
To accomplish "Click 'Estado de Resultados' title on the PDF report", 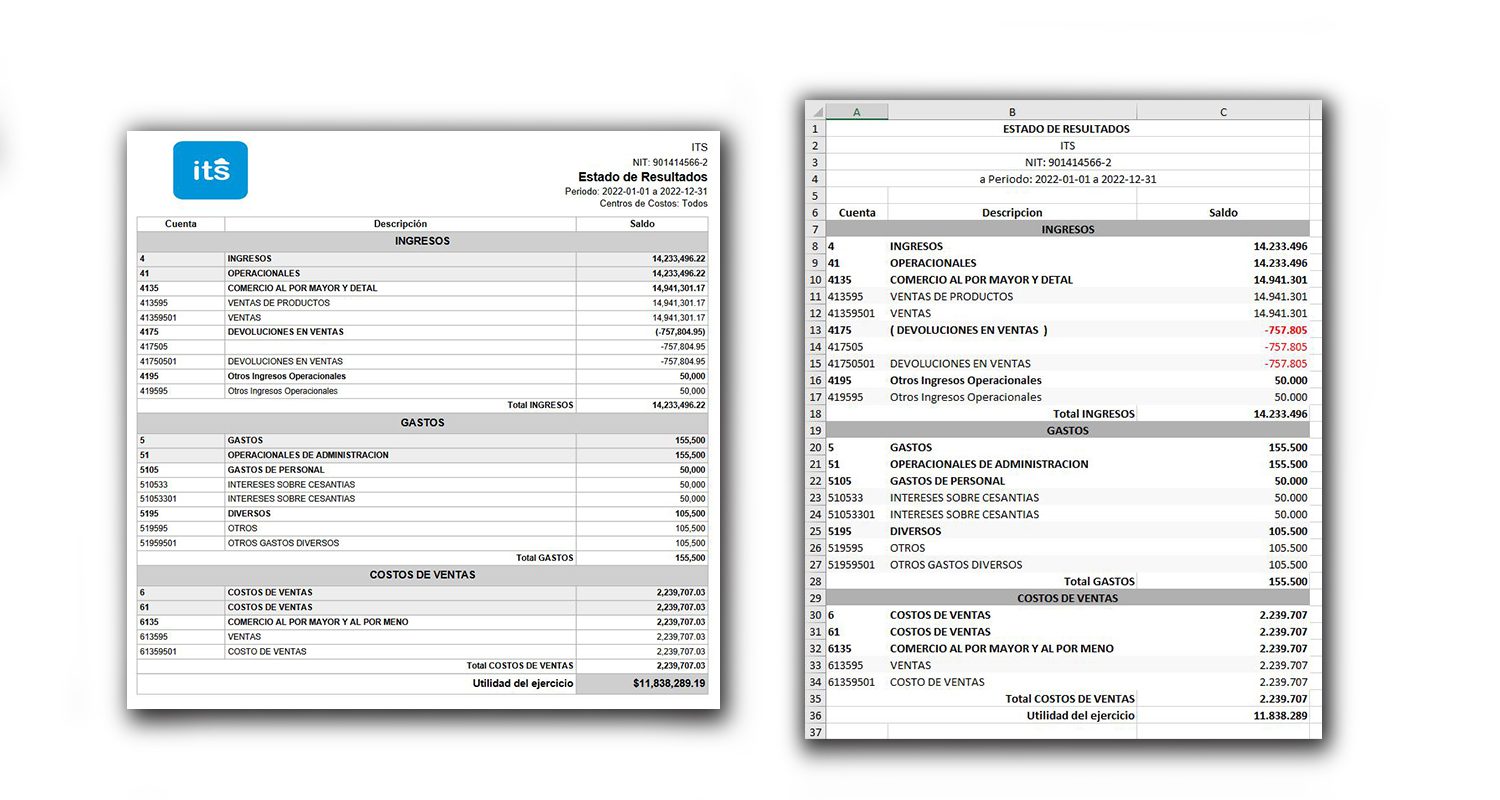I will 642,177.
